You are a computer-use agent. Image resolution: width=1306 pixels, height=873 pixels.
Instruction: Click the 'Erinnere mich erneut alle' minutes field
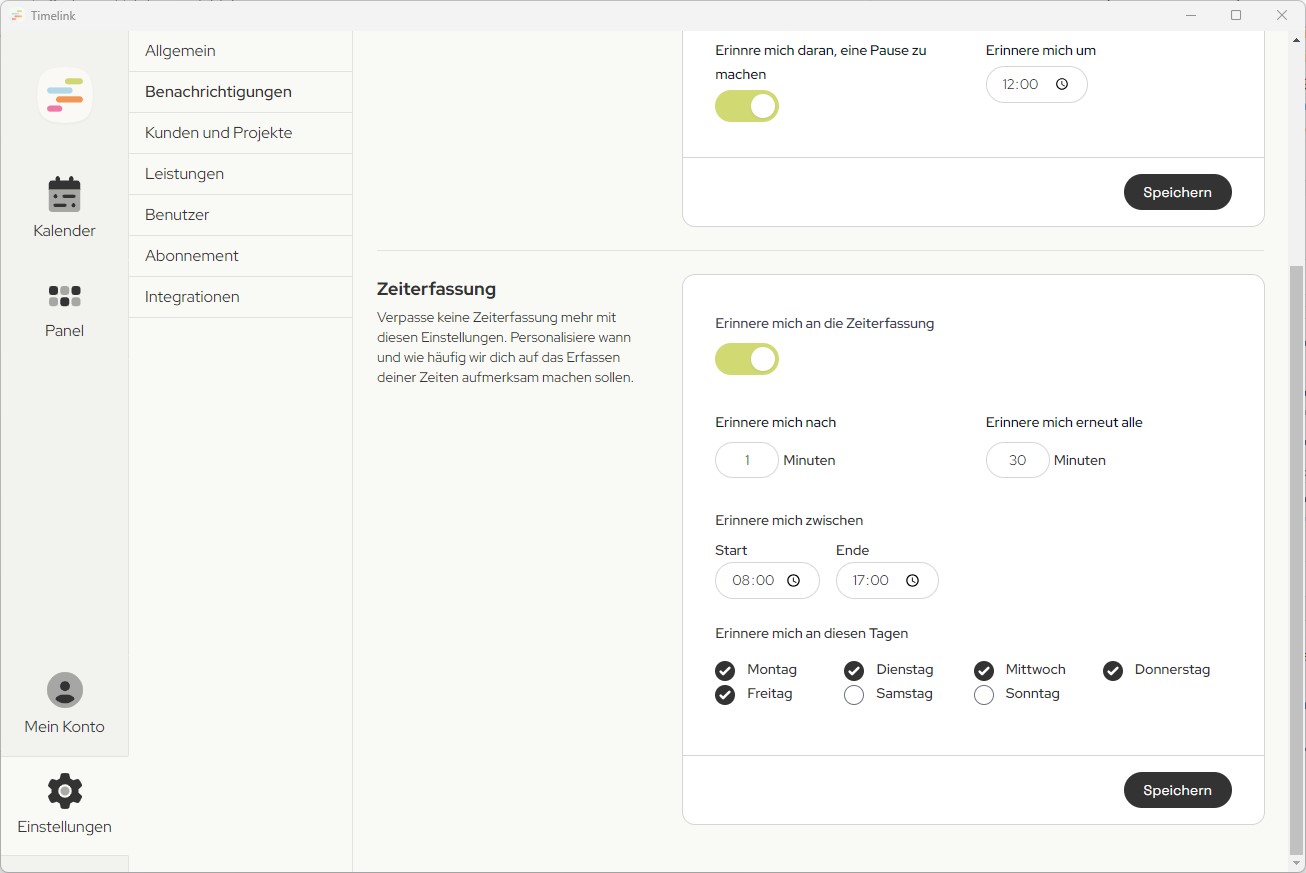[1017, 460]
